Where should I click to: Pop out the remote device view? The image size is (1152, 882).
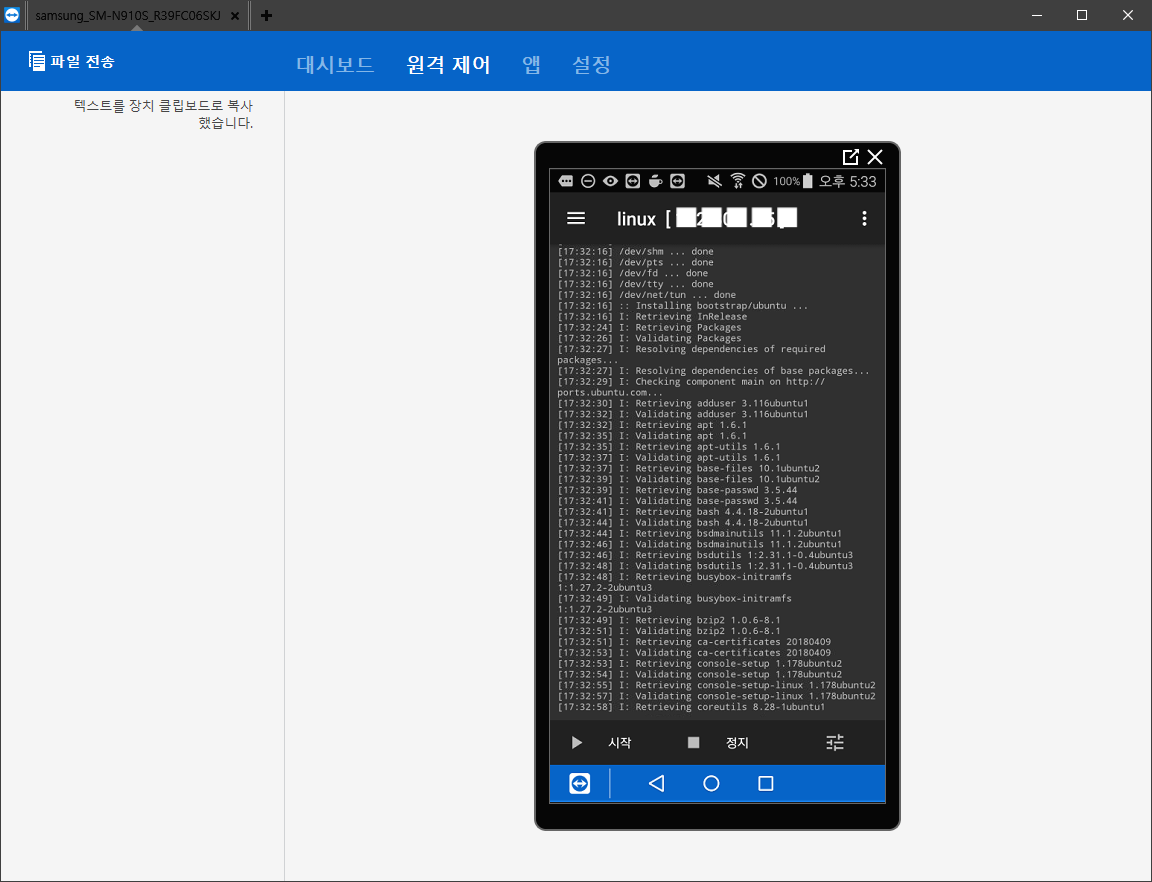coord(850,157)
